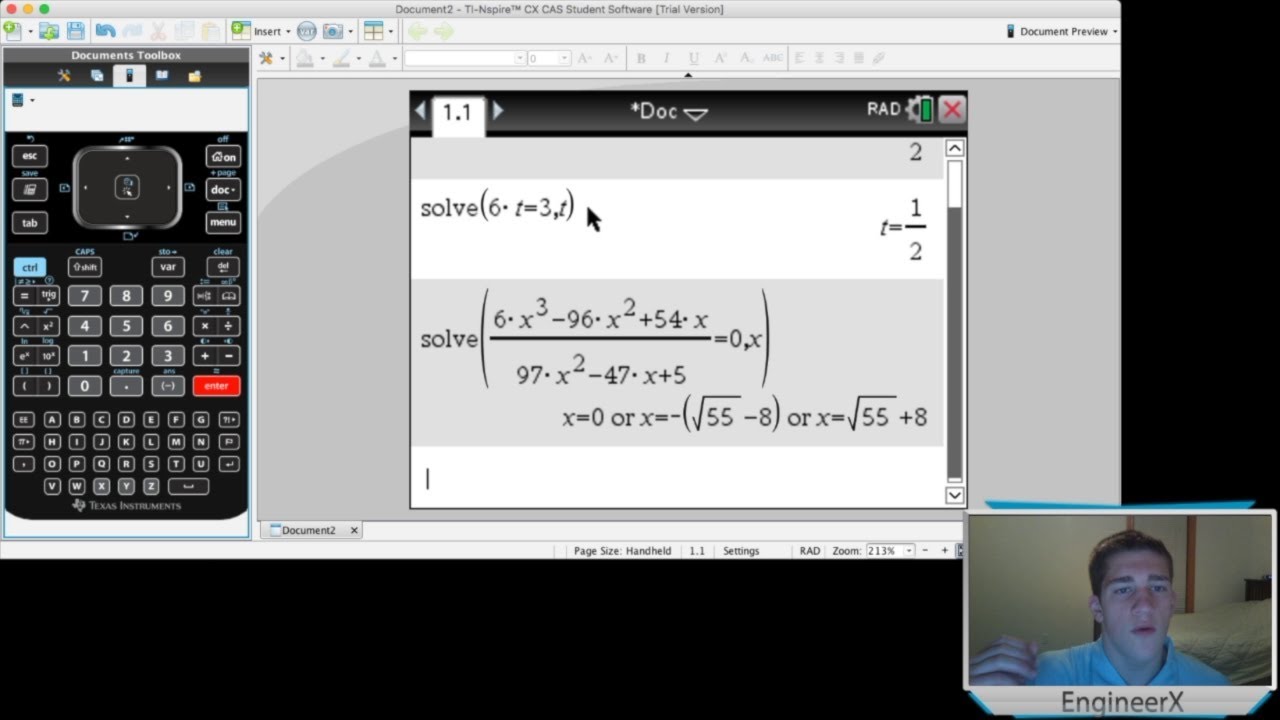Click the del key on keypad

point(223,267)
